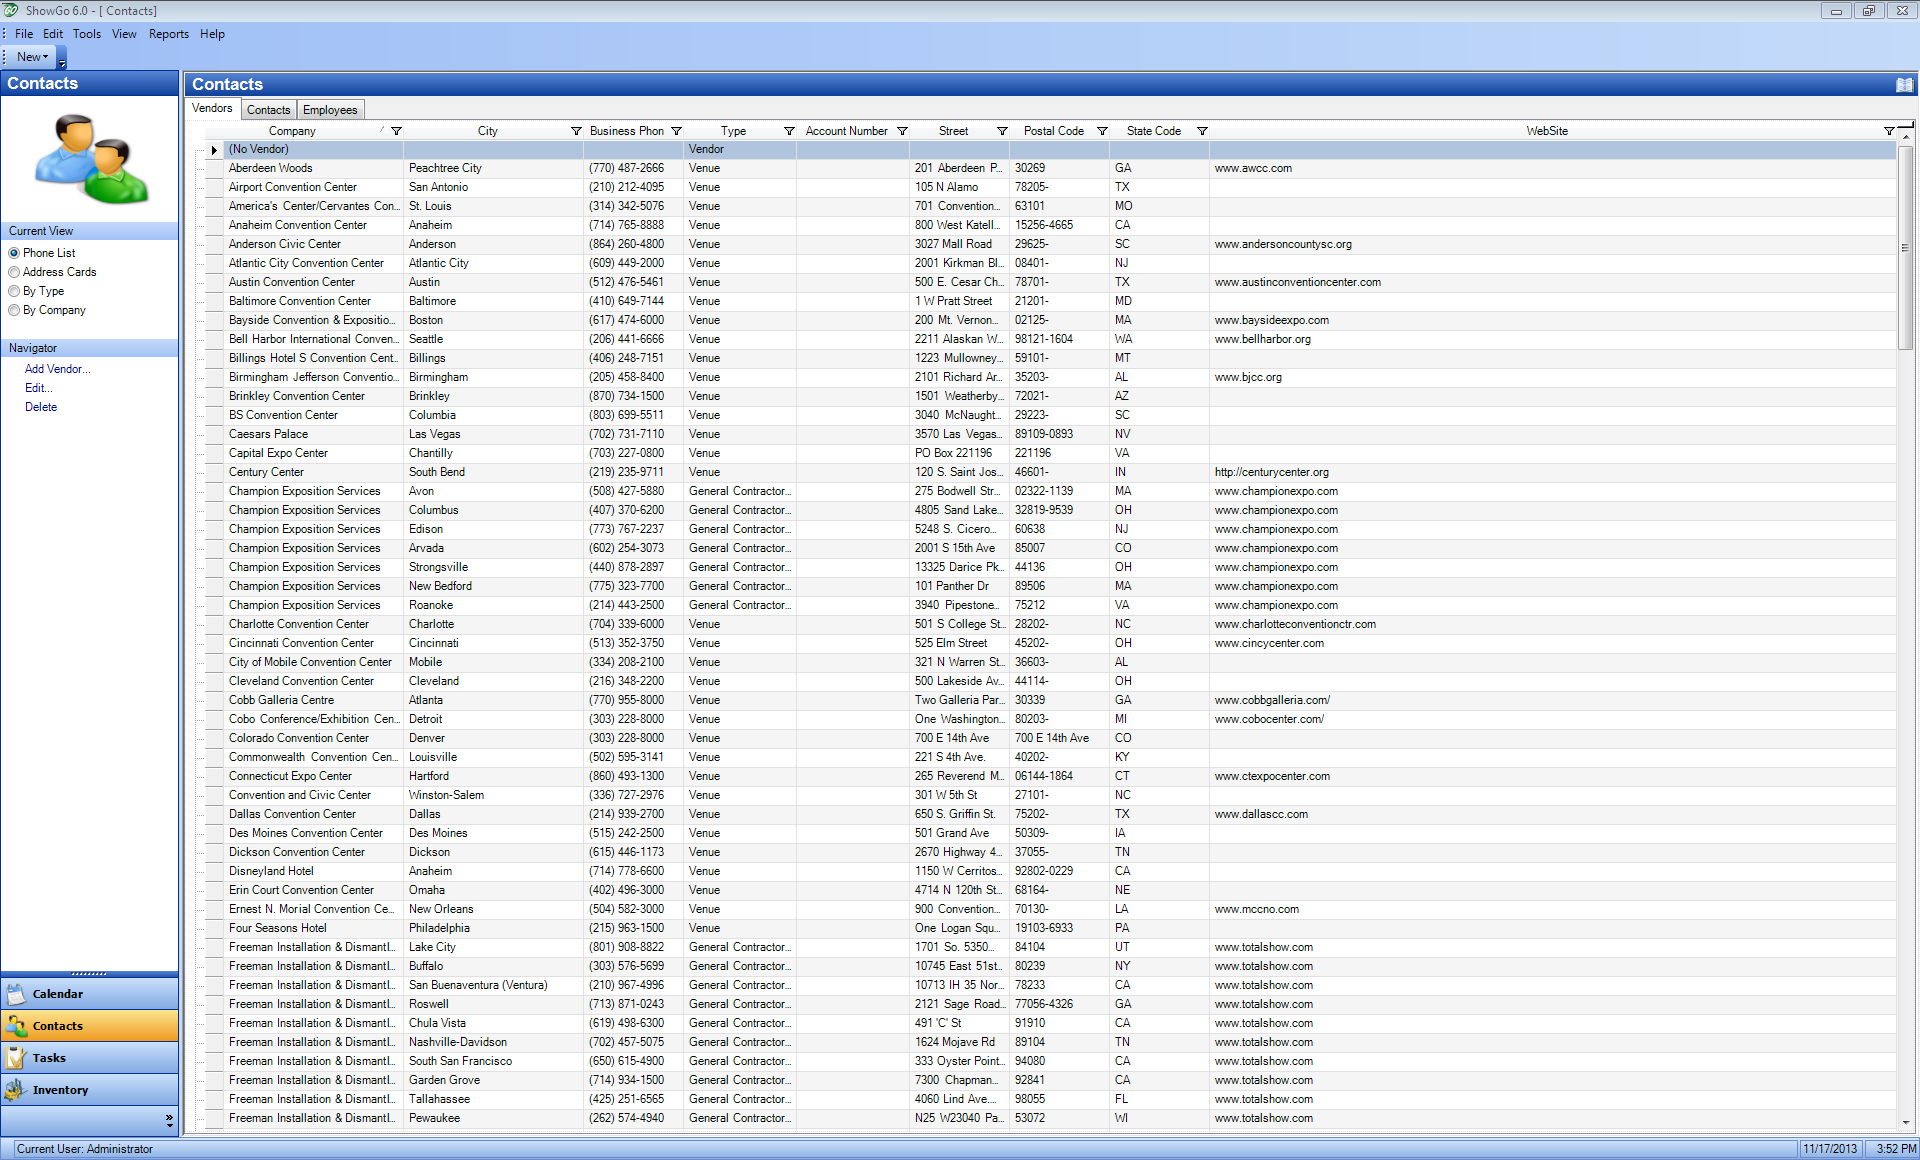Screen dimensions: 1920x1160
Task: Click the filter icon on State Code column
Action: [1202, 131]
